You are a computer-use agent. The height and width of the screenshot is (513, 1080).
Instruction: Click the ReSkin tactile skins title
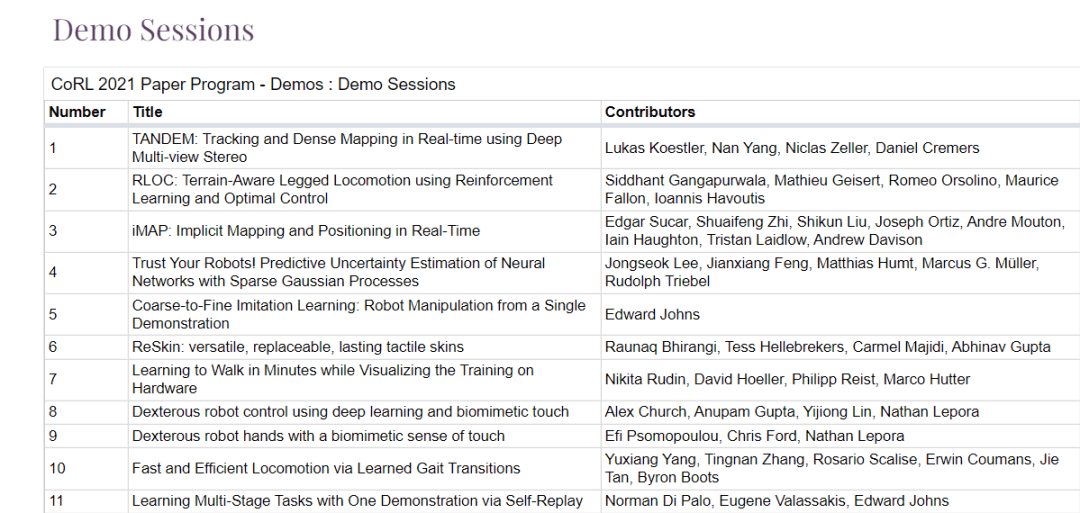coord(298,347)
